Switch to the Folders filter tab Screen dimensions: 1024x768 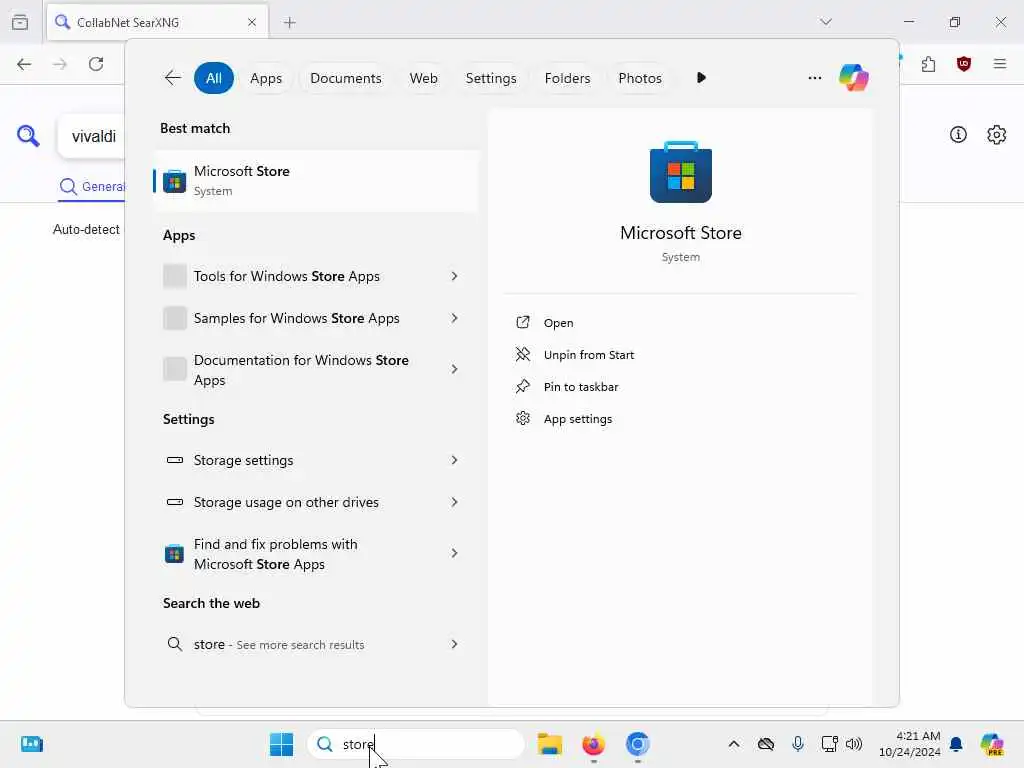point(567,78)
